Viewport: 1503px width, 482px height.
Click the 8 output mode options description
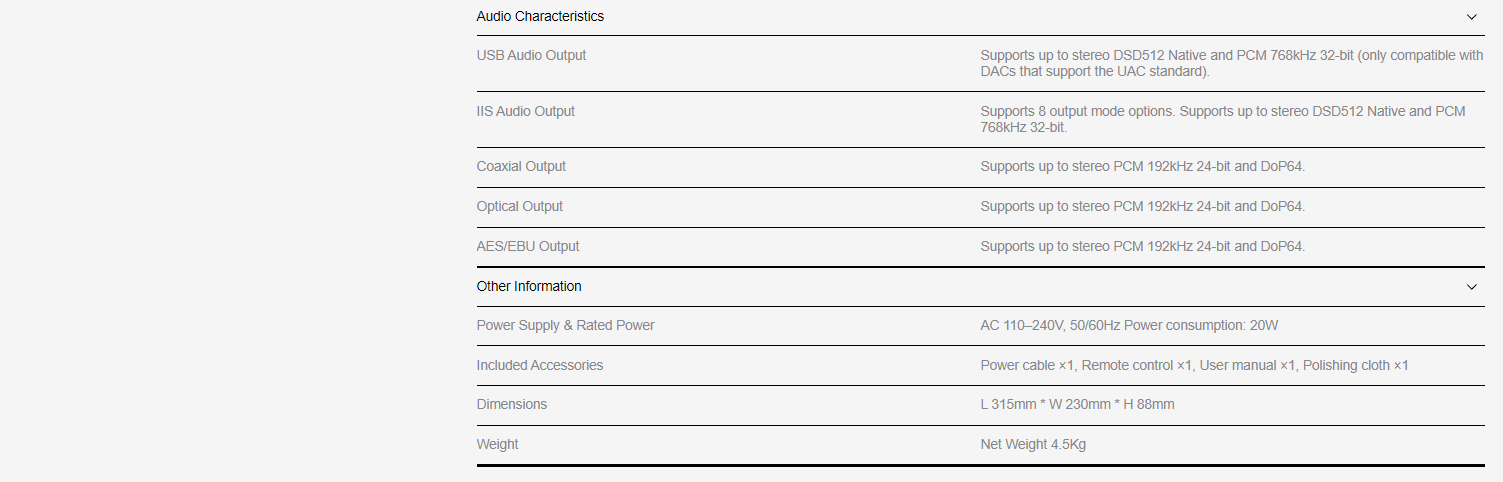(1222, 119)
